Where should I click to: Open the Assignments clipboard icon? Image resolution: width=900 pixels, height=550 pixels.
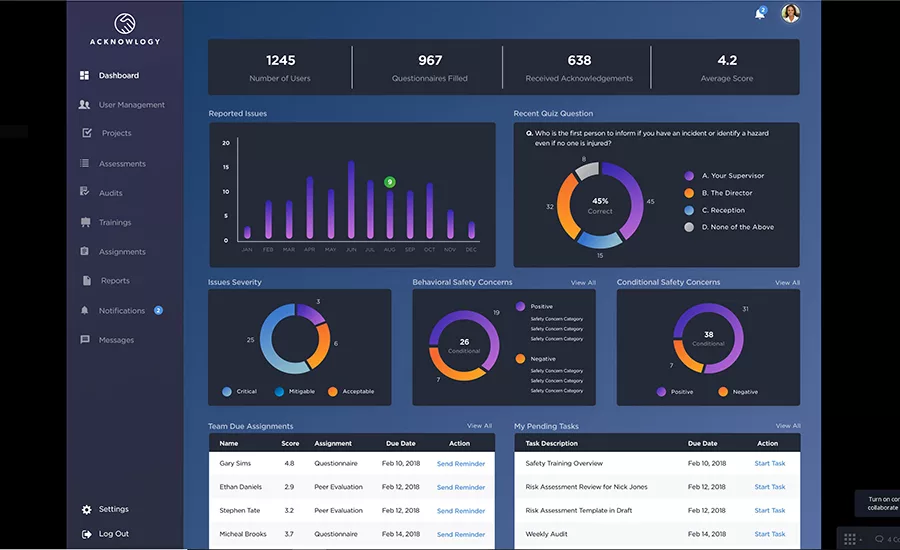84,251
